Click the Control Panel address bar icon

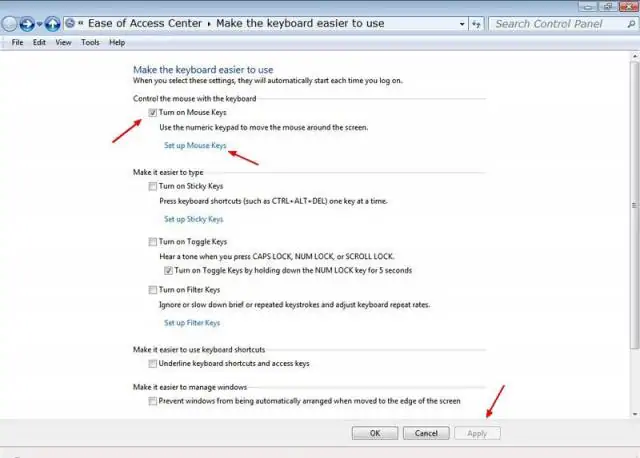(70, 23)
